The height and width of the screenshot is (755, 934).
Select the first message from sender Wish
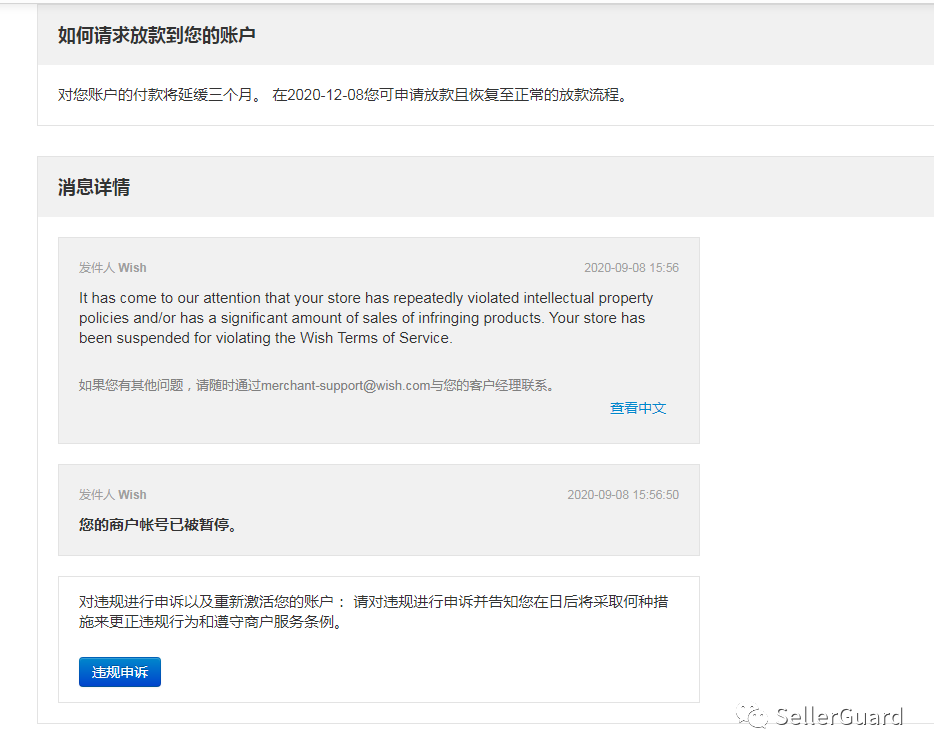pyautogui.click(x=378, y=340)
